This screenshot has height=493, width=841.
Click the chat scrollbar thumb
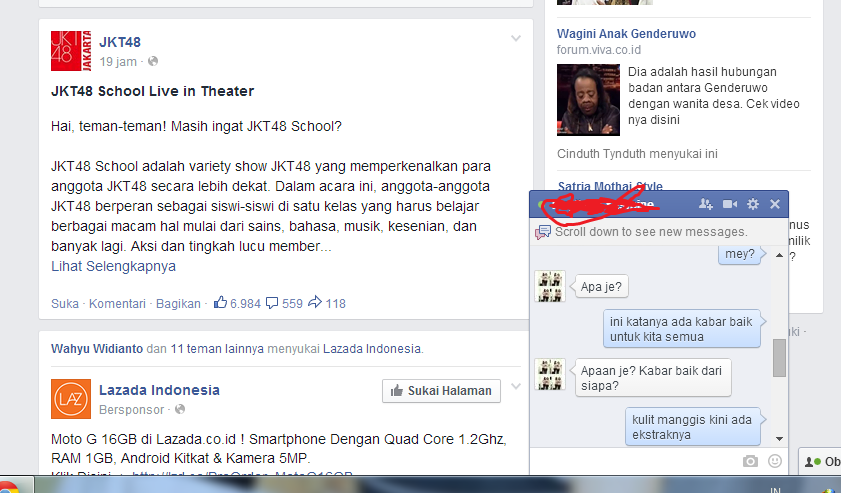coord(779,358)
